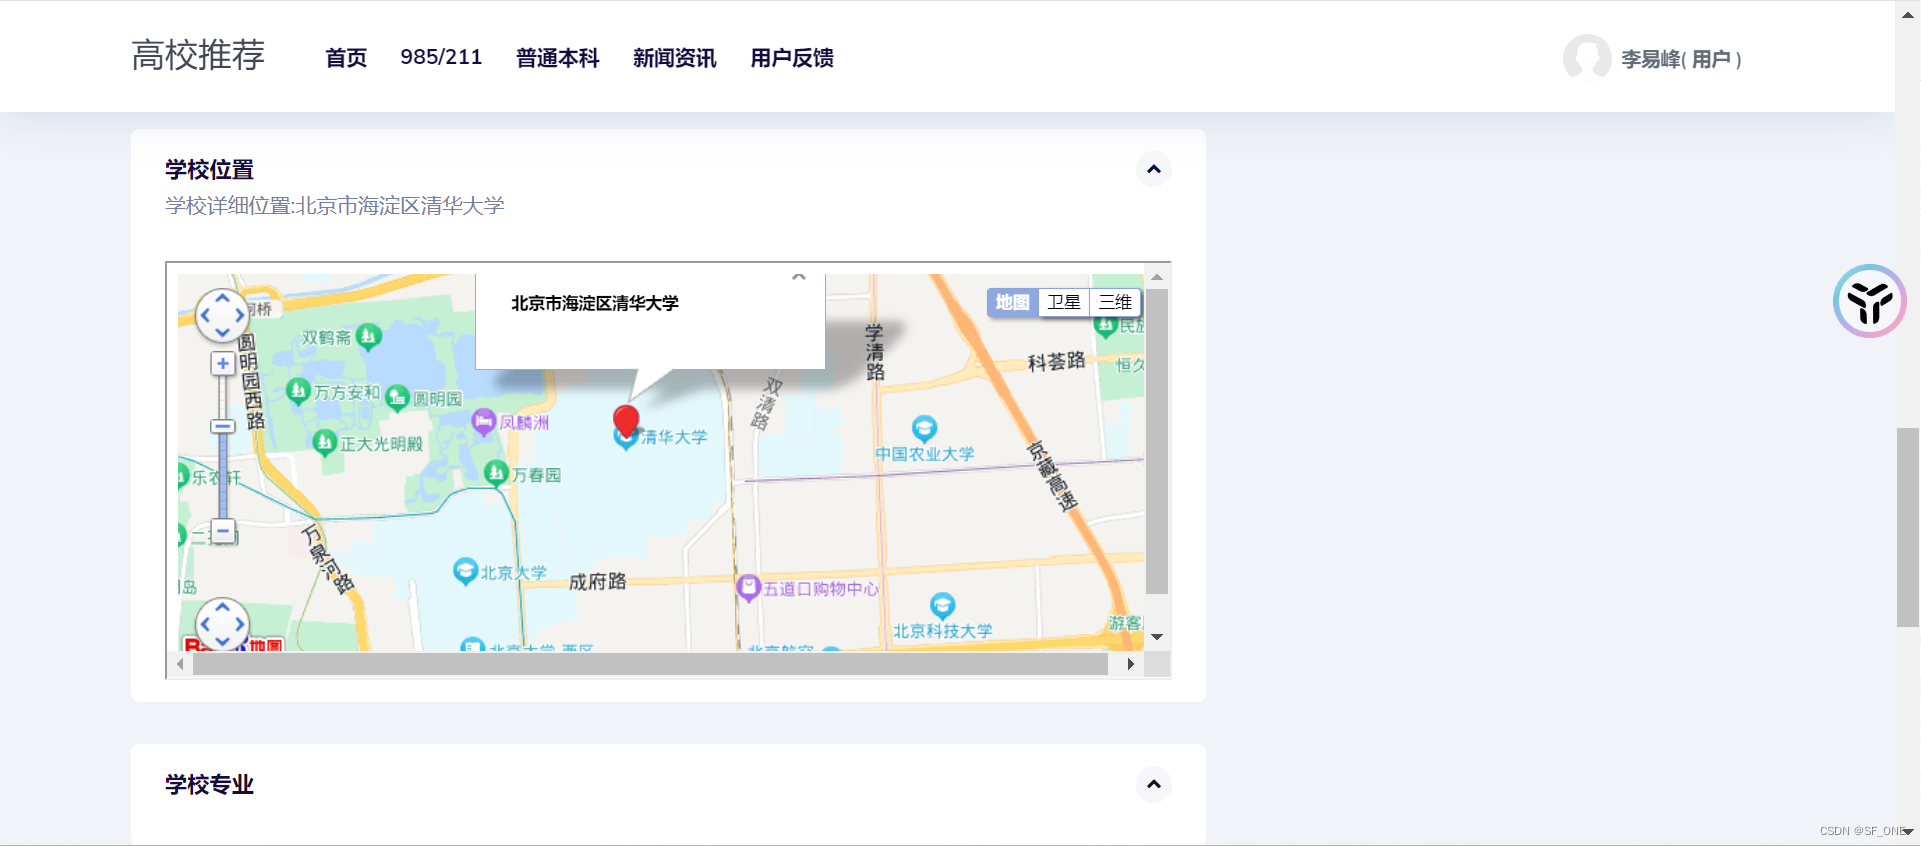Click the map frame horizontal scrollbar thumb
Viewport: 1921px width, 846px height.
tap(650, 664)
